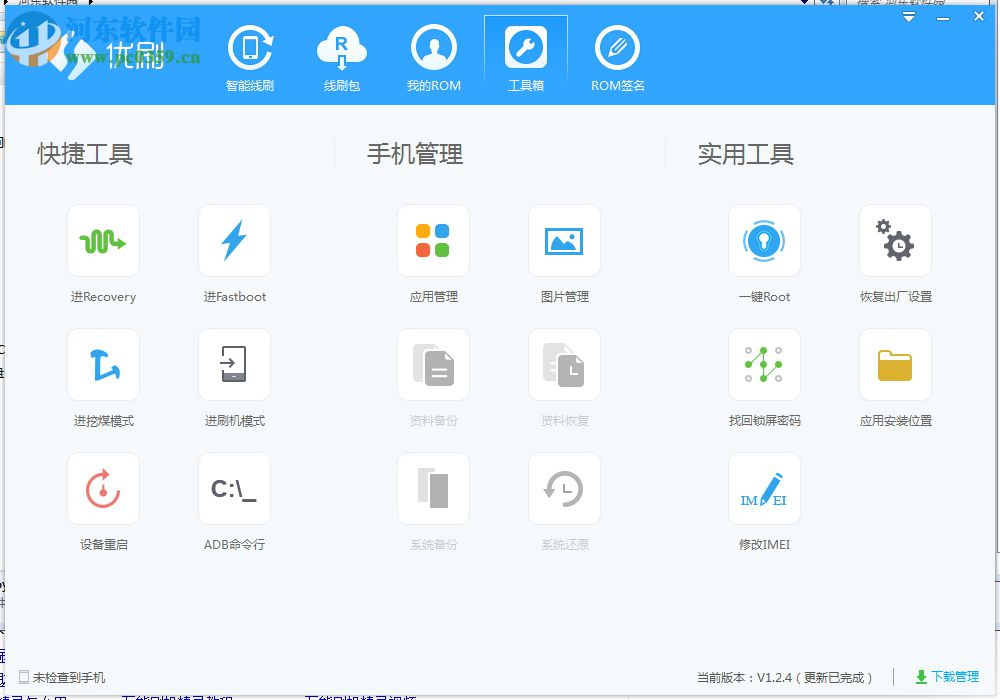This screenshot has height=700, width=1000.
Task: Open the ADB命令行 command line
Action: pyautogui.click(x=234, y=502)
